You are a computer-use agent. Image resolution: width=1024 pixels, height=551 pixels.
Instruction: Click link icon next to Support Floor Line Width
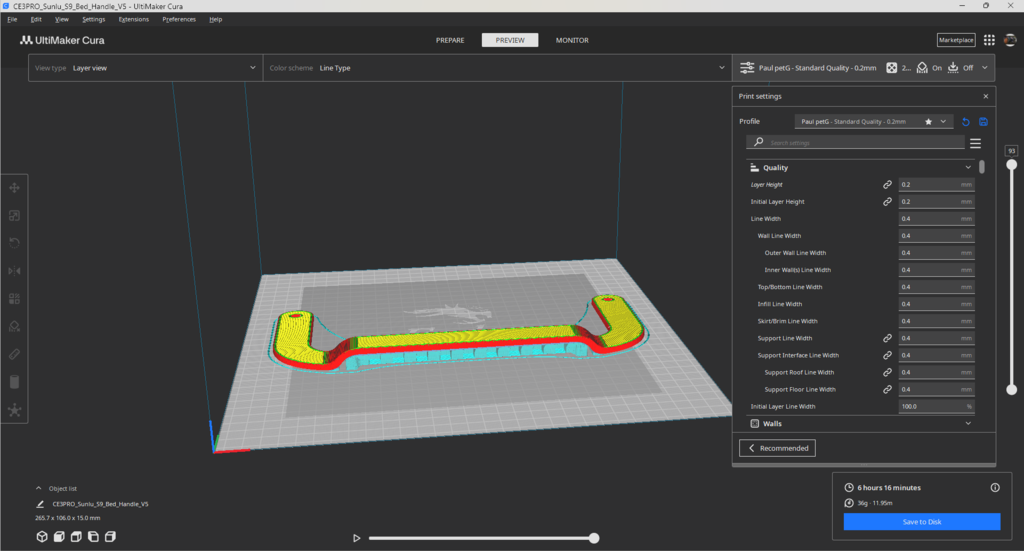point(888,389)
